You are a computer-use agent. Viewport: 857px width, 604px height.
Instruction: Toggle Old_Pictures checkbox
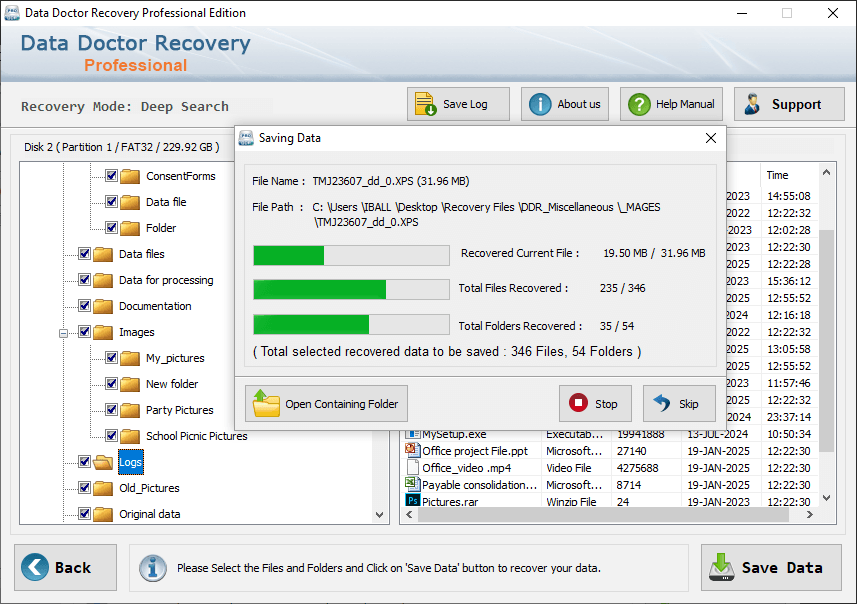pos(85,488)
